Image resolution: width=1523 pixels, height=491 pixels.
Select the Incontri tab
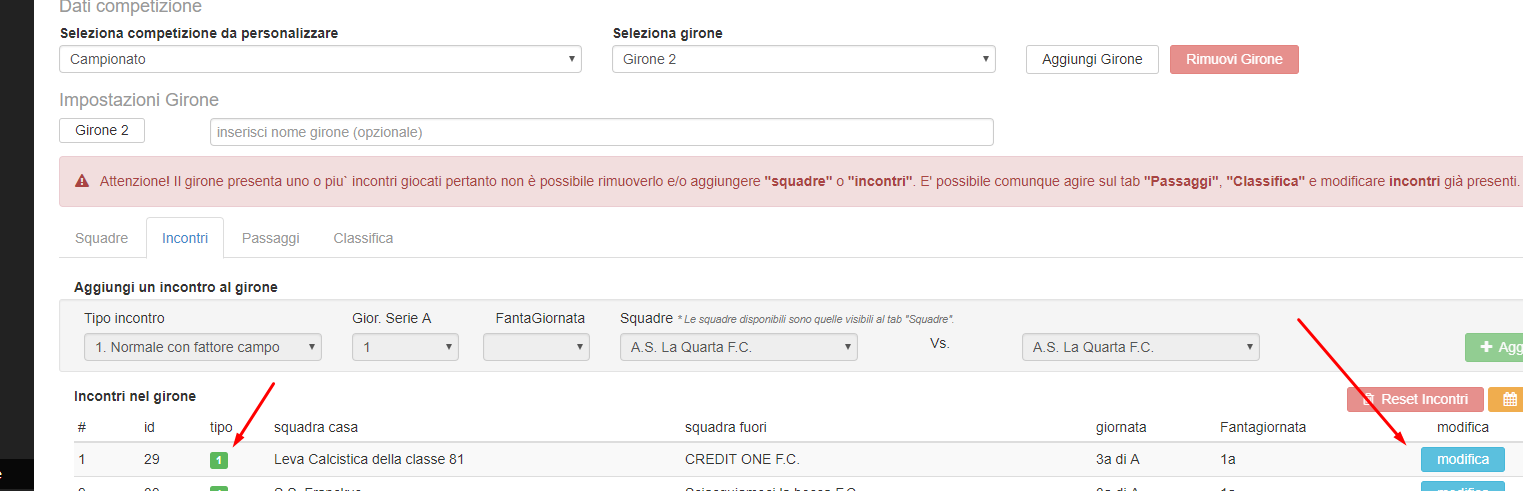185,238
